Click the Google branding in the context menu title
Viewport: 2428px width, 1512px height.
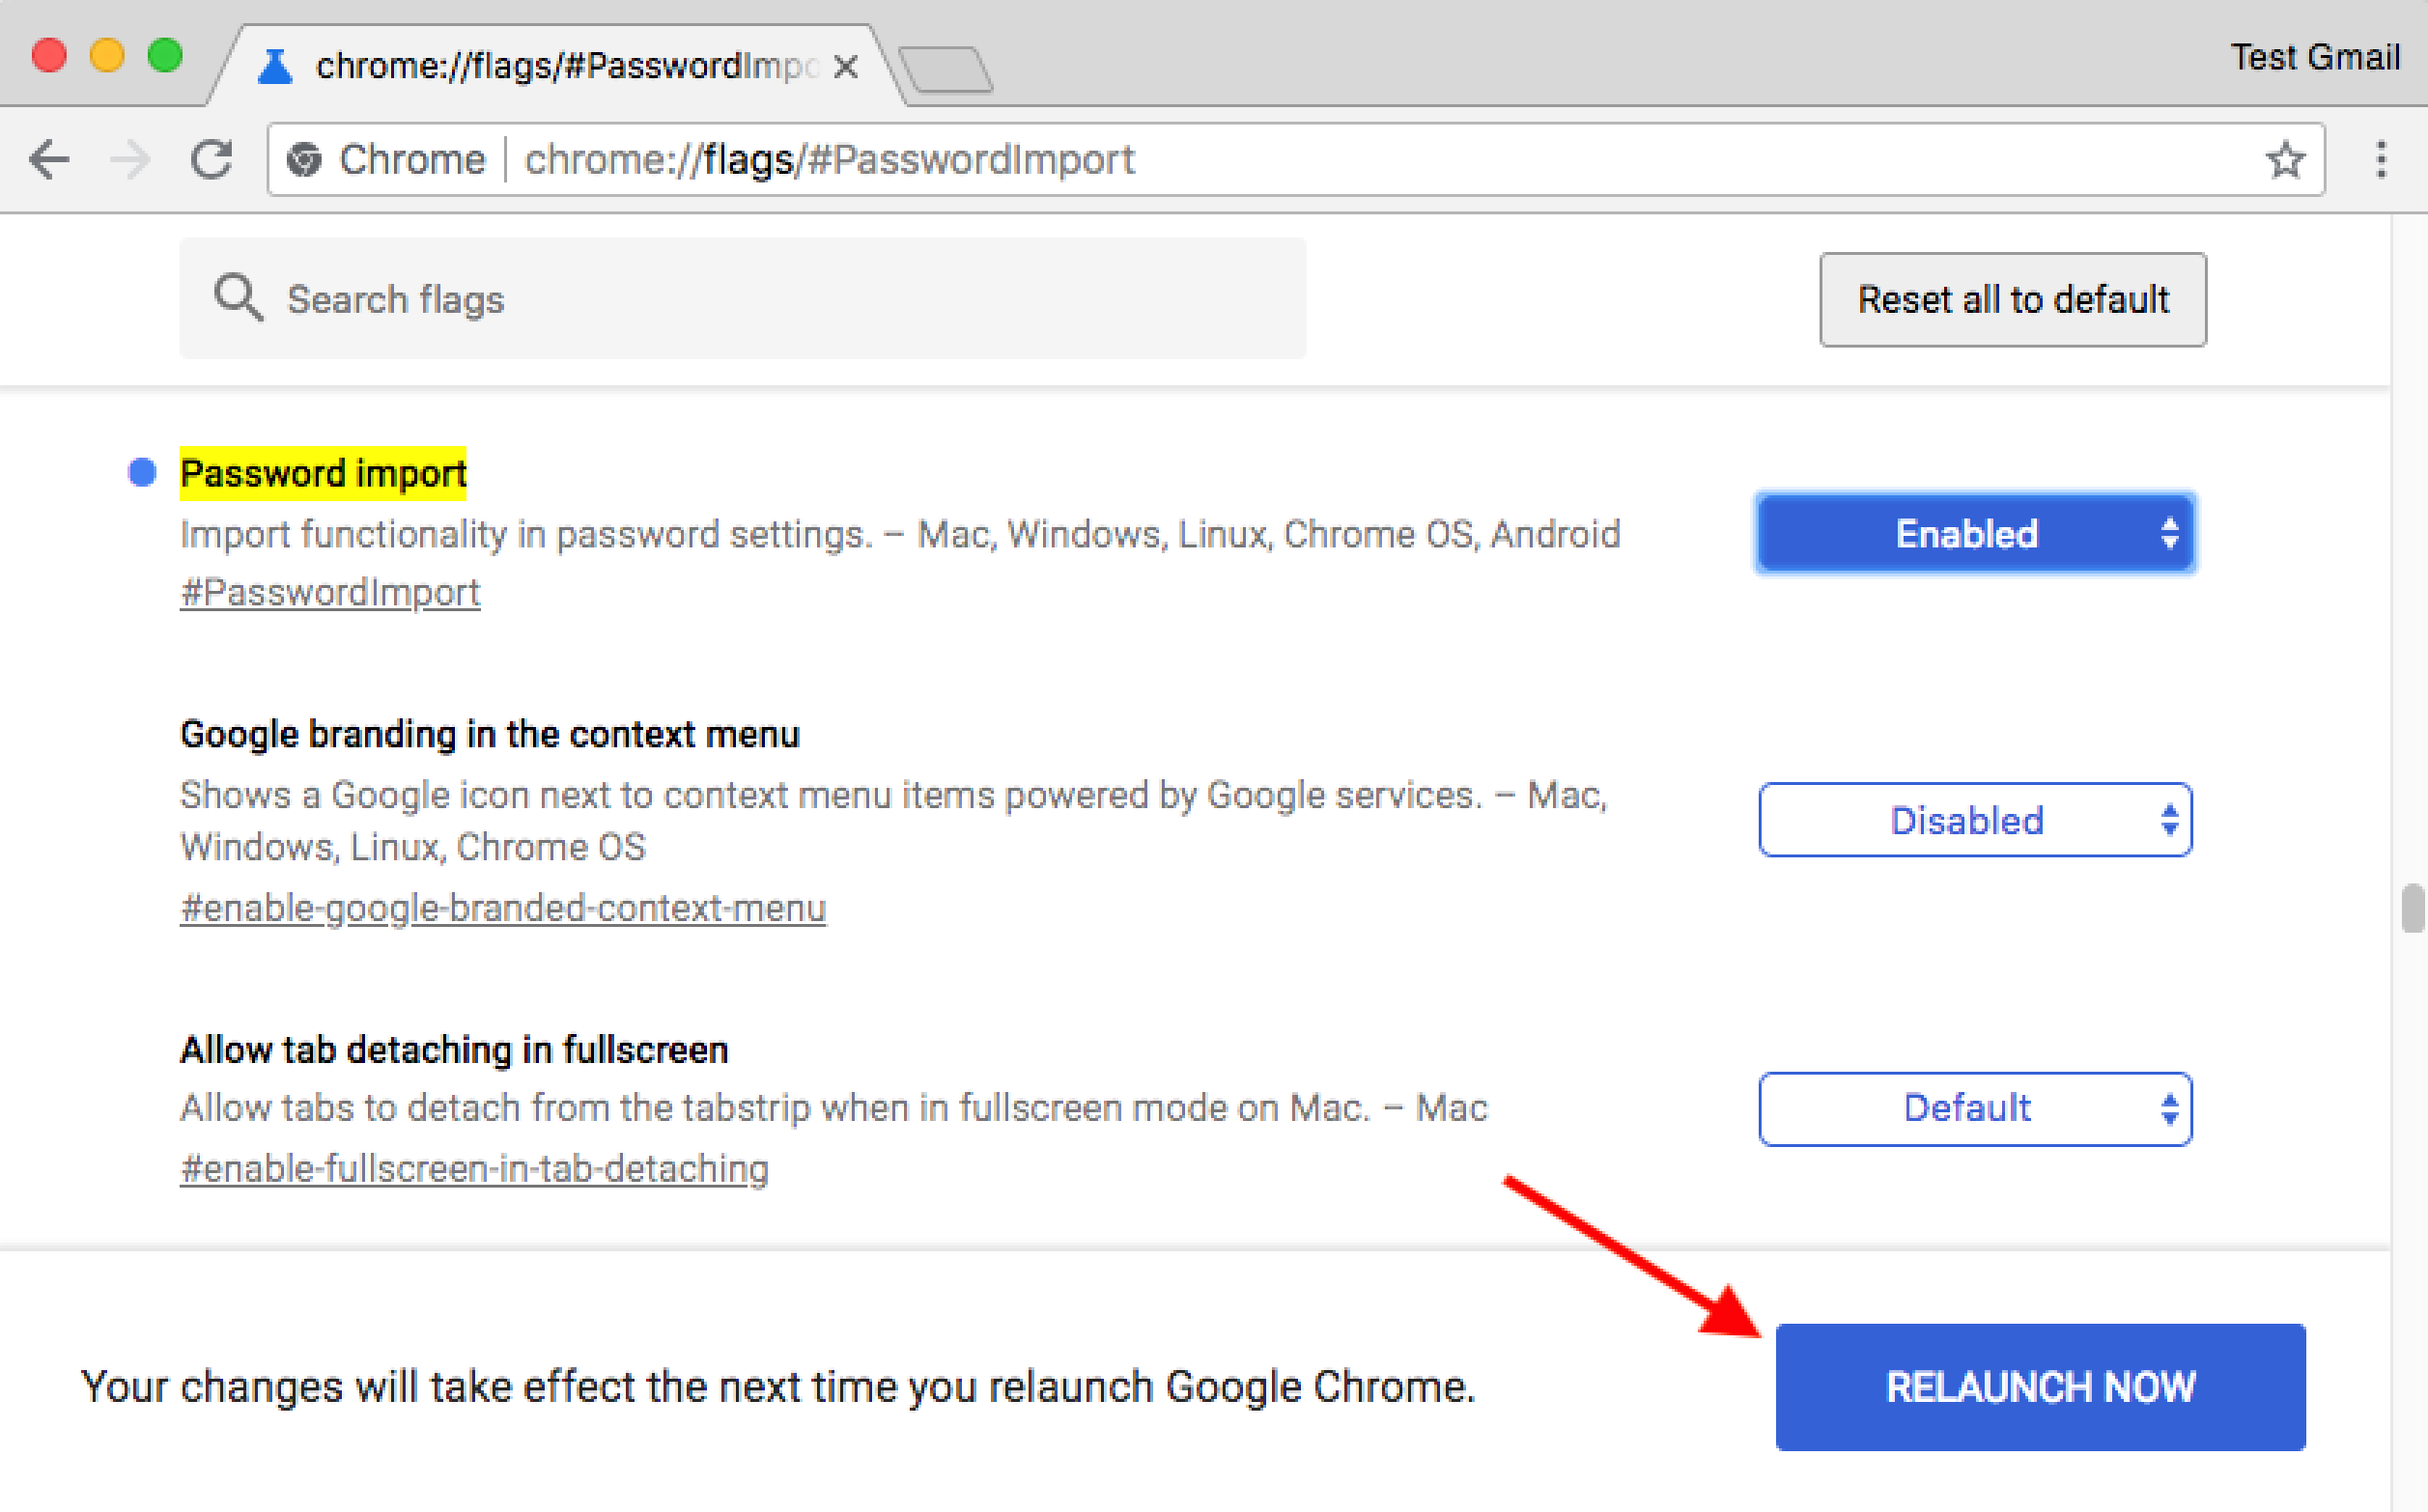(x=490, y=734)
